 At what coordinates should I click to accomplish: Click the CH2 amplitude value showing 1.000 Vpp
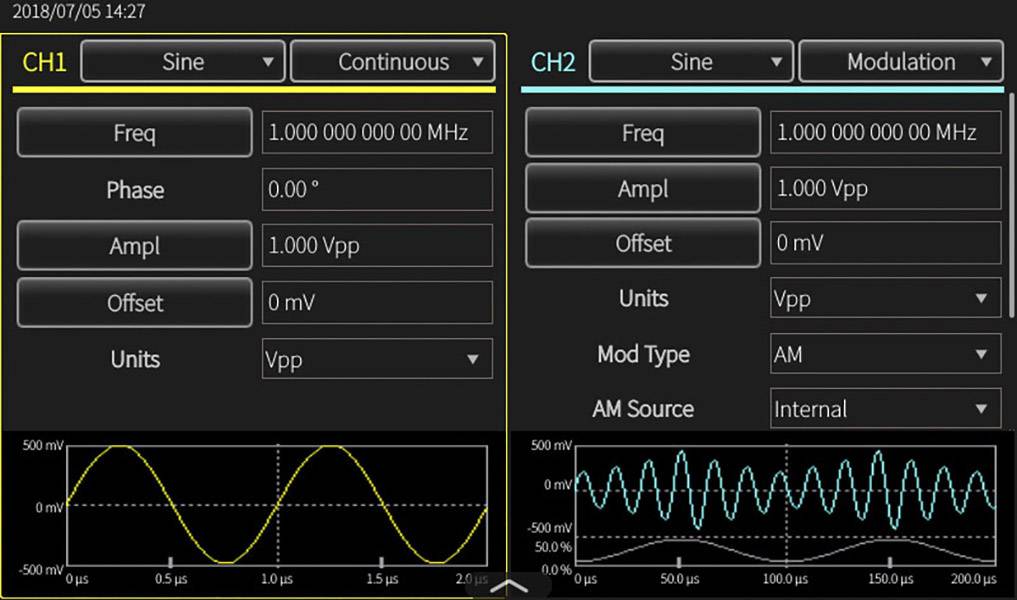coord(885,188)
